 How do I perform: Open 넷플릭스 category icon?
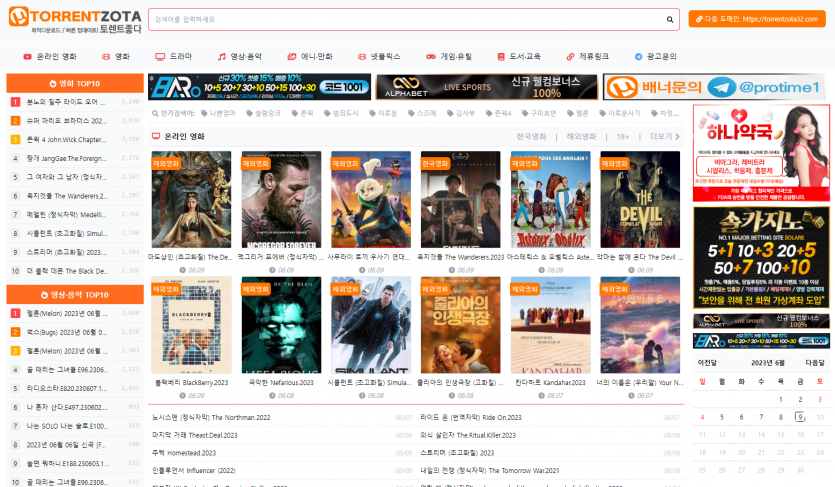[362, 56]
